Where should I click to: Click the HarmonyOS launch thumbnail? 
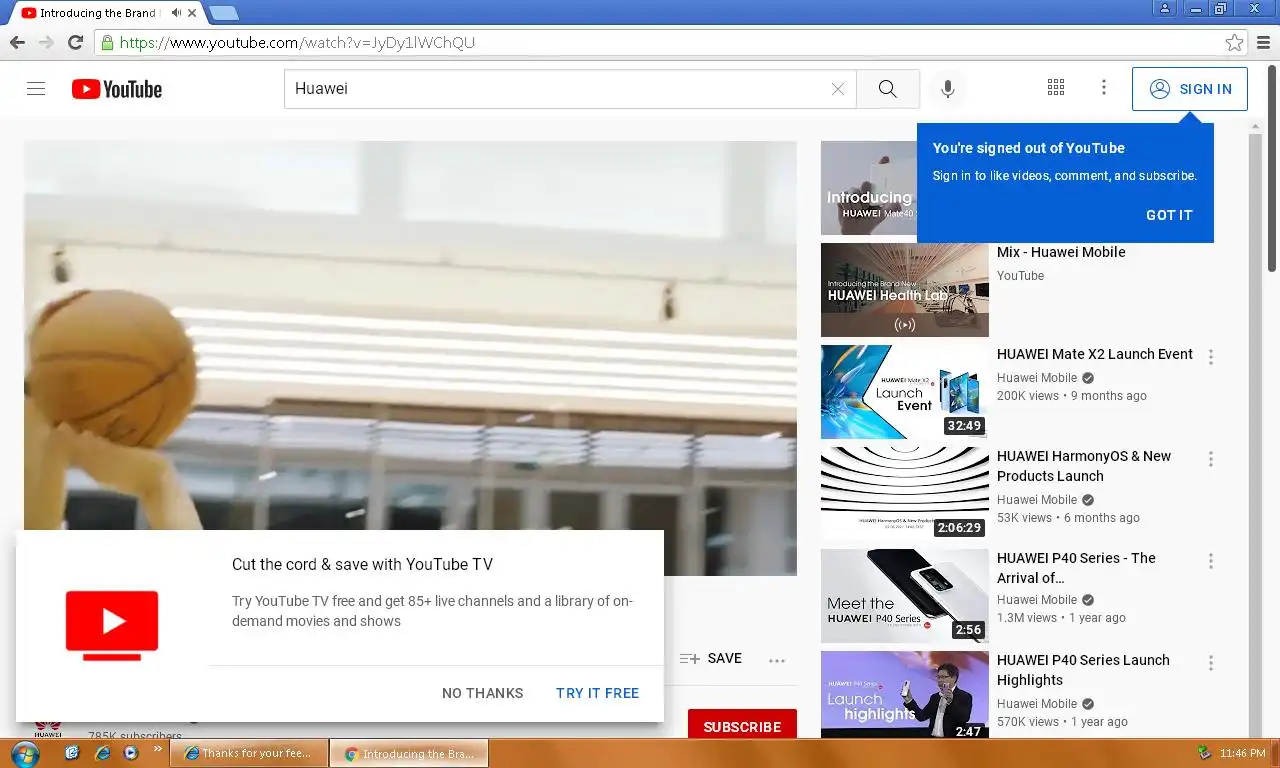[905, 494]
